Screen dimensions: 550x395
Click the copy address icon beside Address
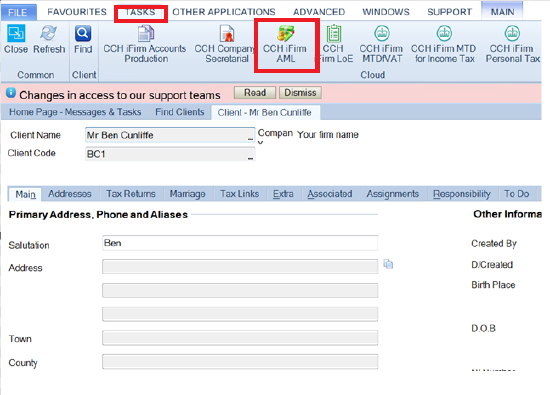pos(388,264)
